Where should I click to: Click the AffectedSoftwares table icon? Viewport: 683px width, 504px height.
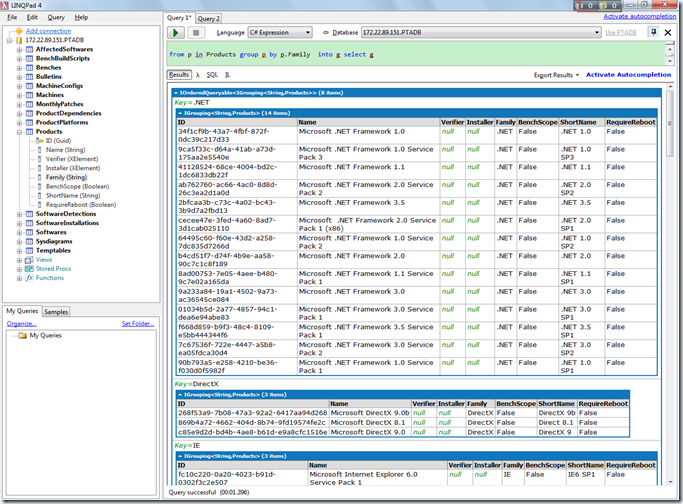[x=29, y=49]
